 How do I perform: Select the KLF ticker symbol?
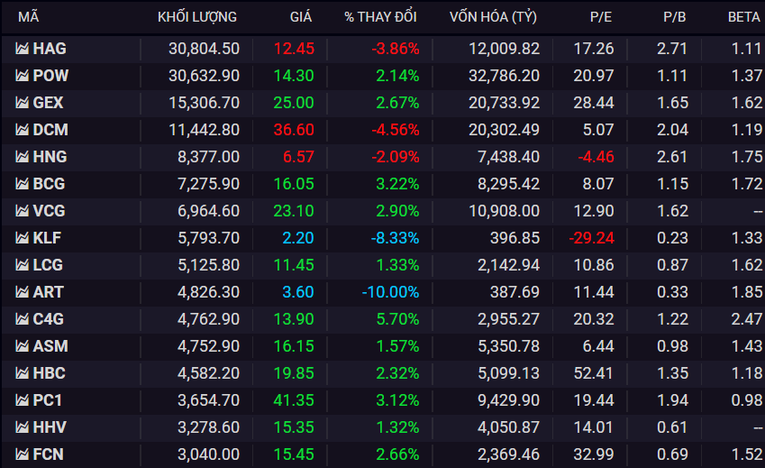click(47, 238)
